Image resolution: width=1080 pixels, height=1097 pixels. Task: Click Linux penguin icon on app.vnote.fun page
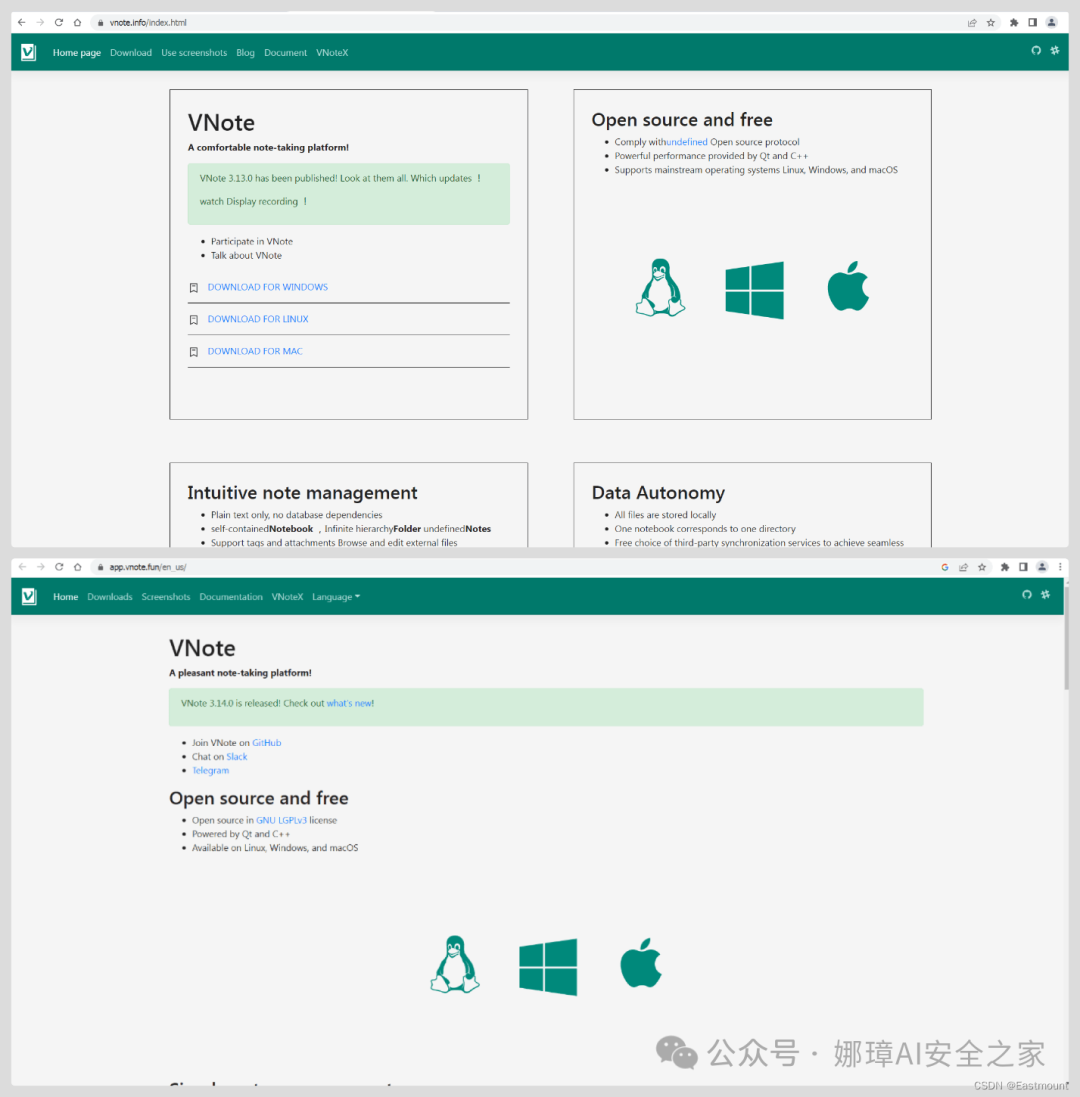click(455, 964)
